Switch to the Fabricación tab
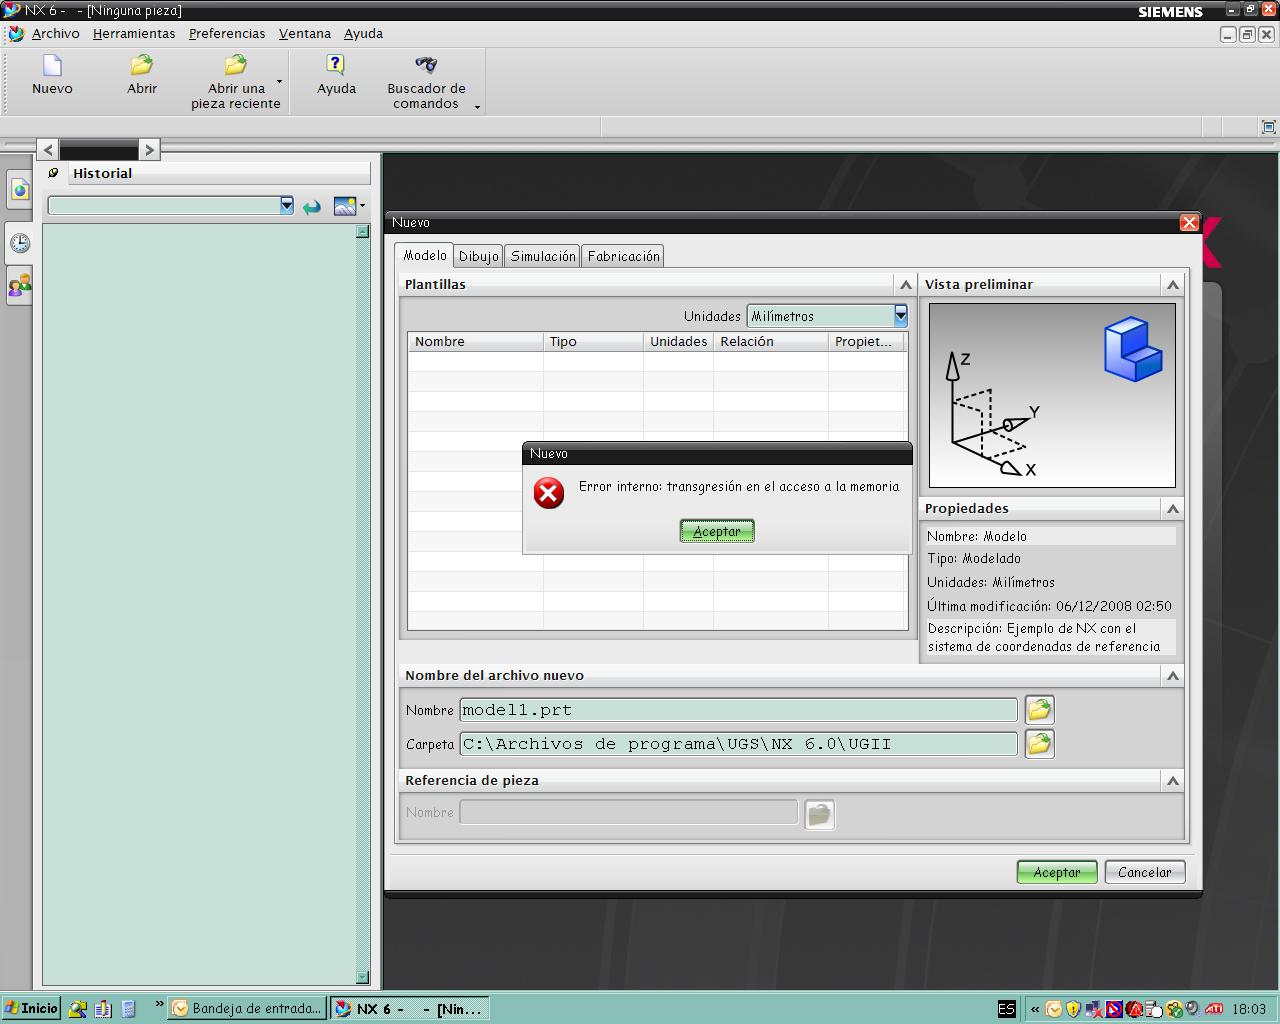1280x1024 pixels. coord(624,256)
